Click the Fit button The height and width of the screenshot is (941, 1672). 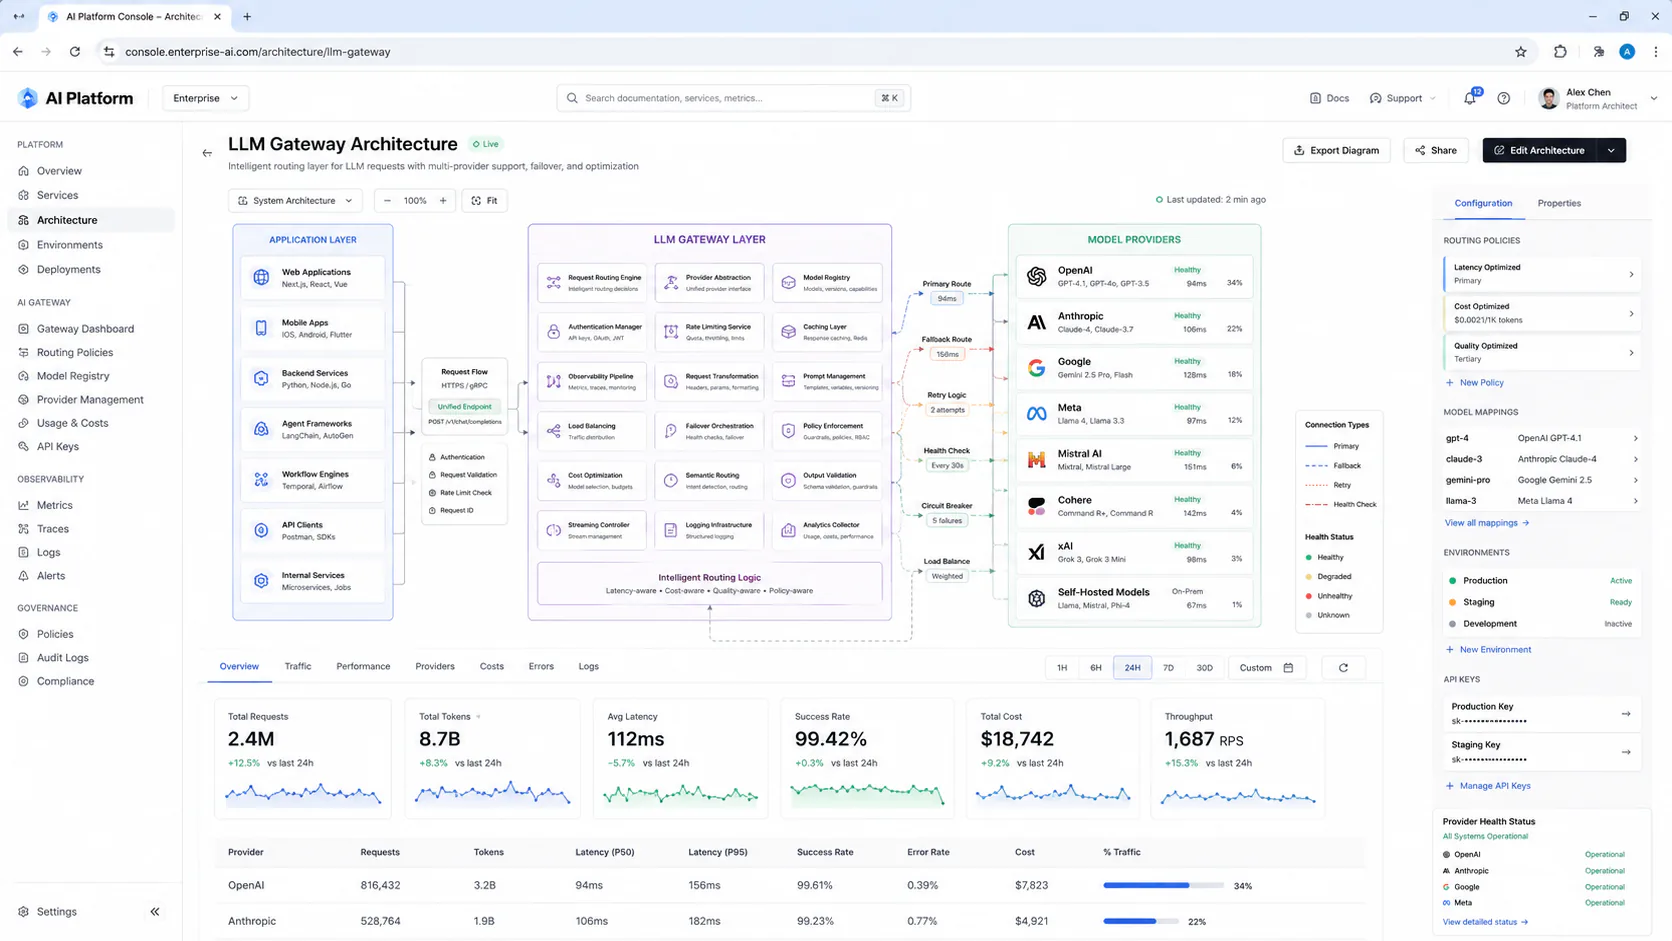click(x=484, y=201)
